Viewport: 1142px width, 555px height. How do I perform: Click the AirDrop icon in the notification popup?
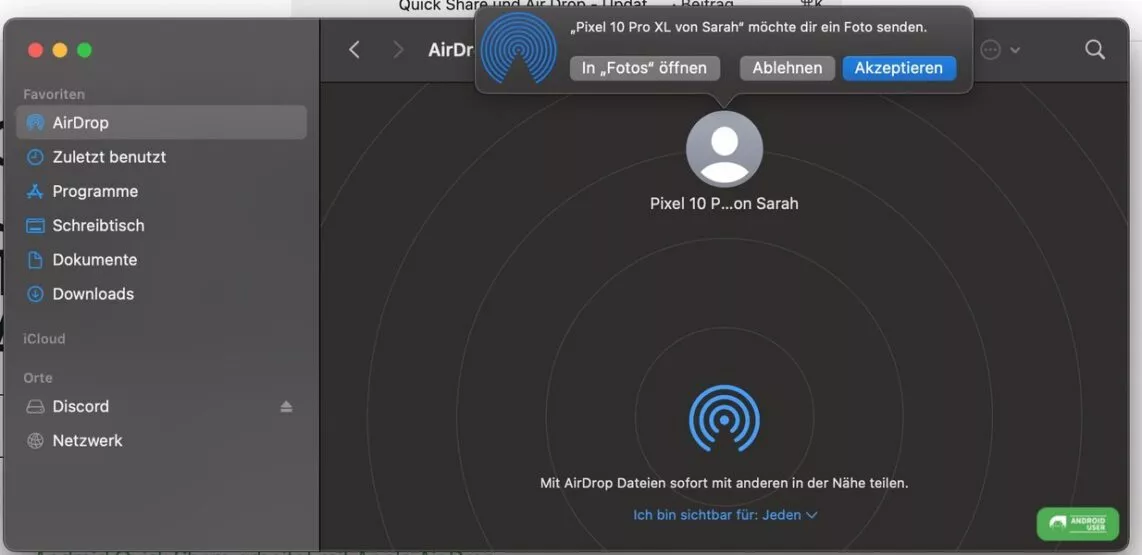(x=519, y=49)
